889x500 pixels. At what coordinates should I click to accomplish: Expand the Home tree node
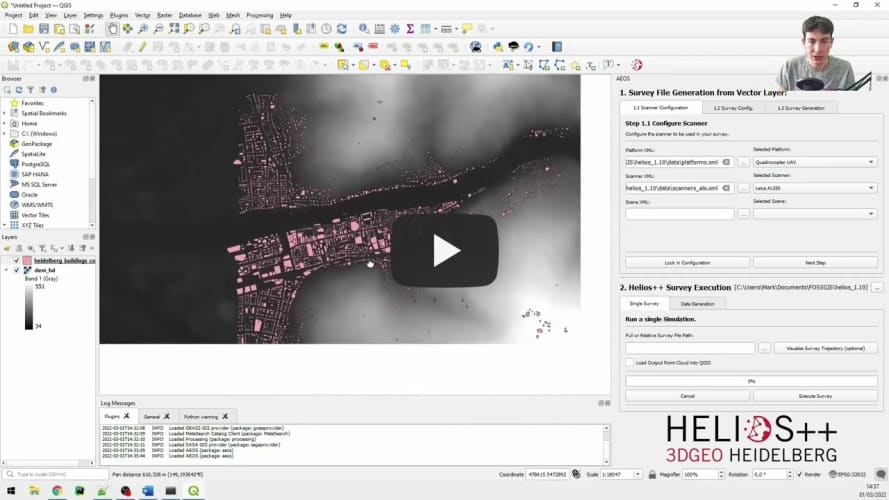(5, 124)
